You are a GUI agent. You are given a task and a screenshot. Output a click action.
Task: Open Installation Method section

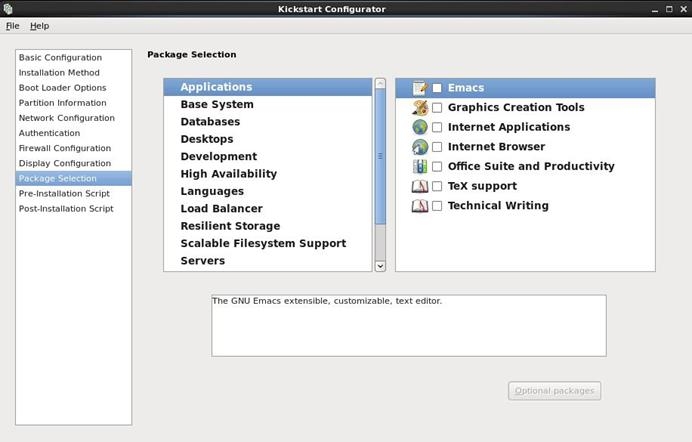click(x=73, y=73)
